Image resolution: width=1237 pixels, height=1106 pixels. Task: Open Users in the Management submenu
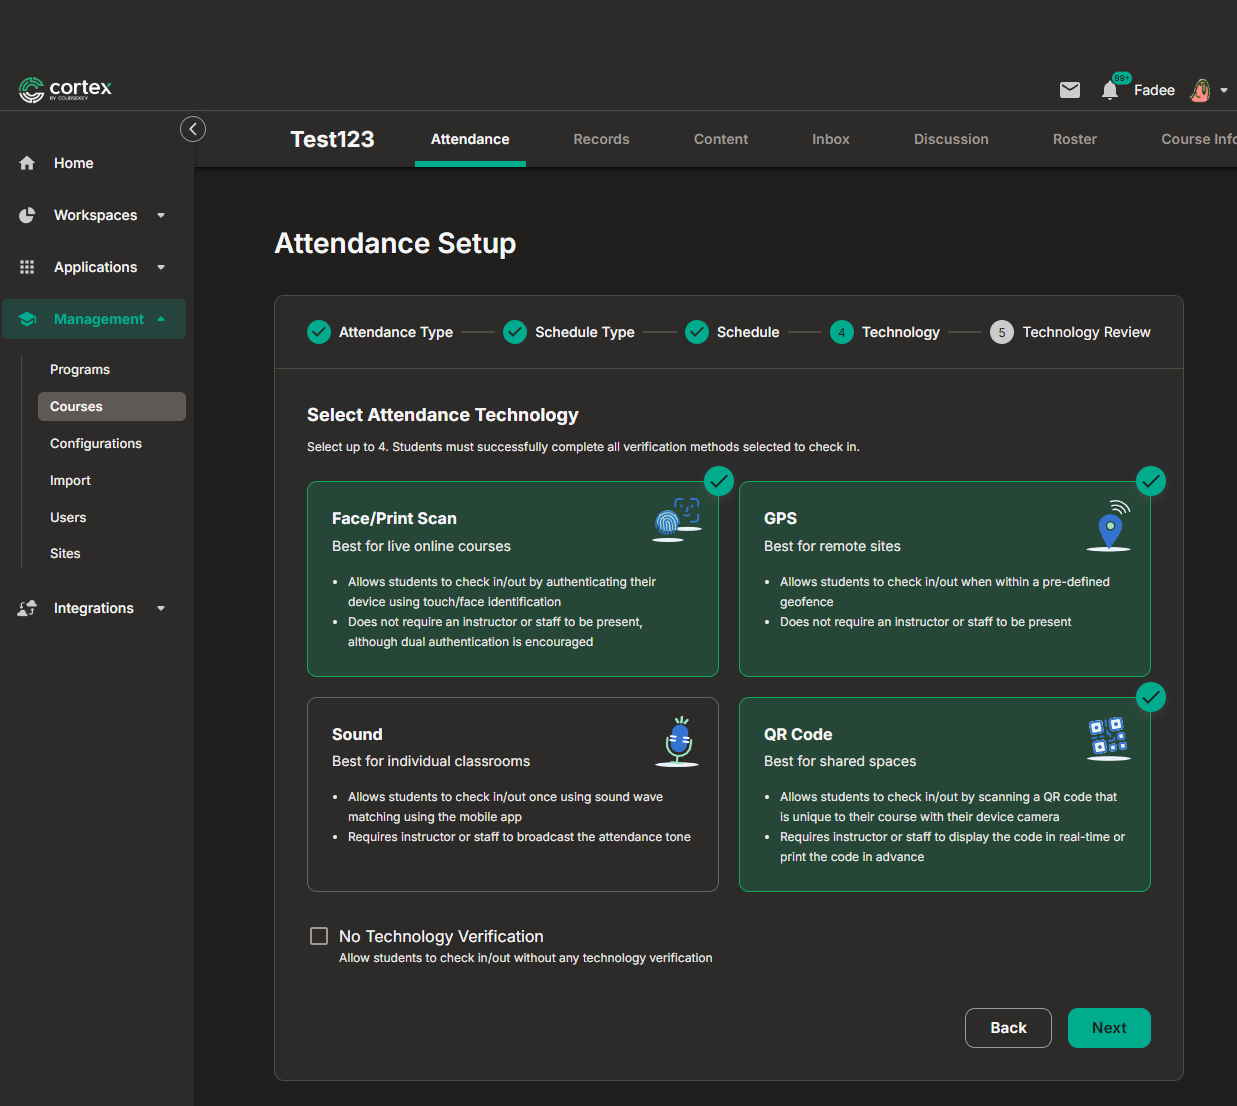point(68,518)
